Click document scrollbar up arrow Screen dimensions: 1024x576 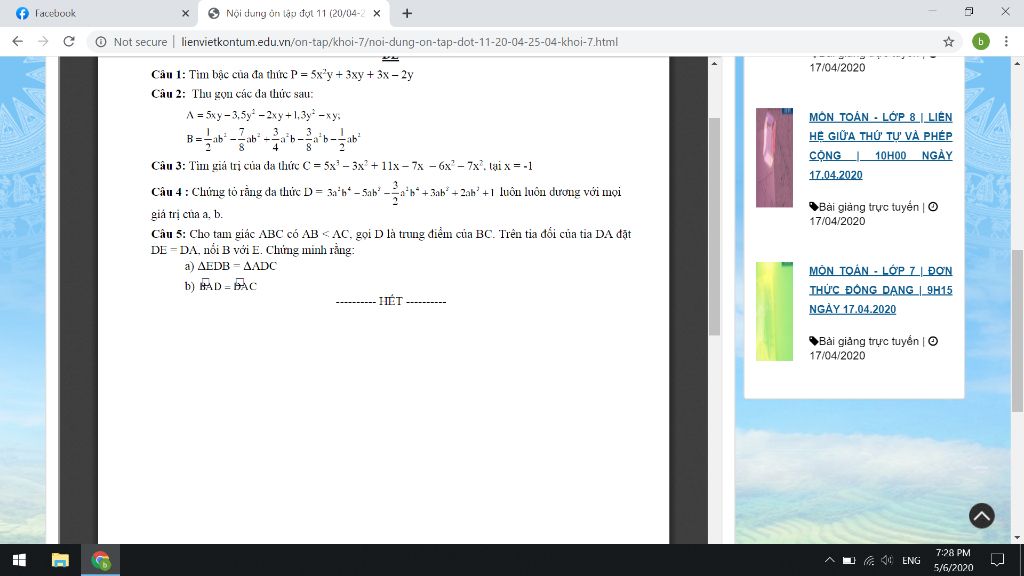714,63
